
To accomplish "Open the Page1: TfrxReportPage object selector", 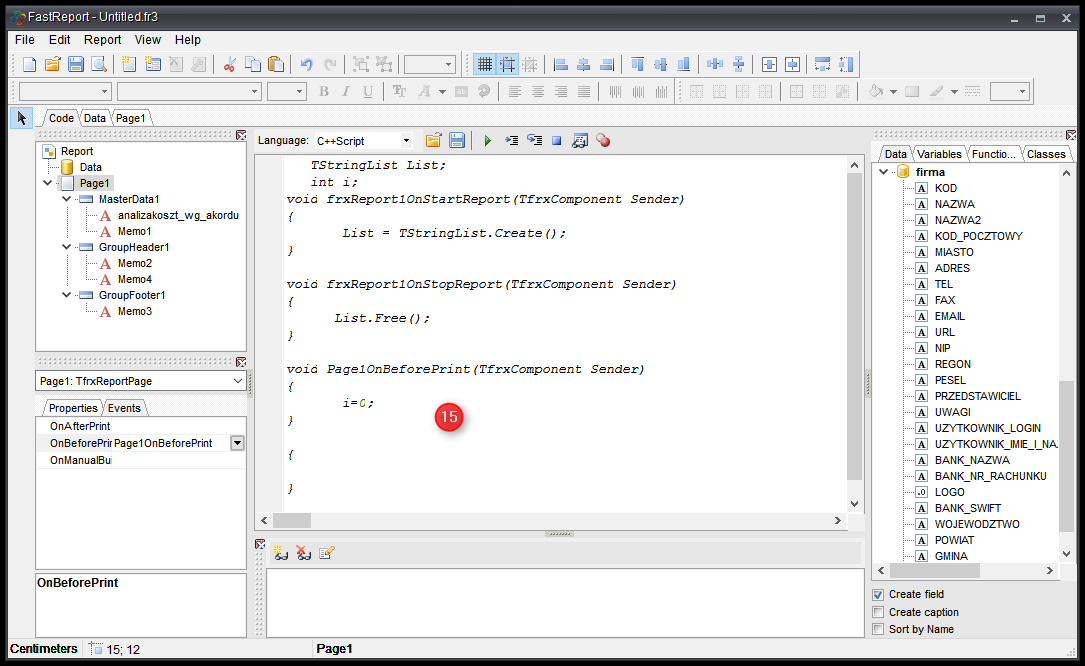I will [x=237, y=381].
